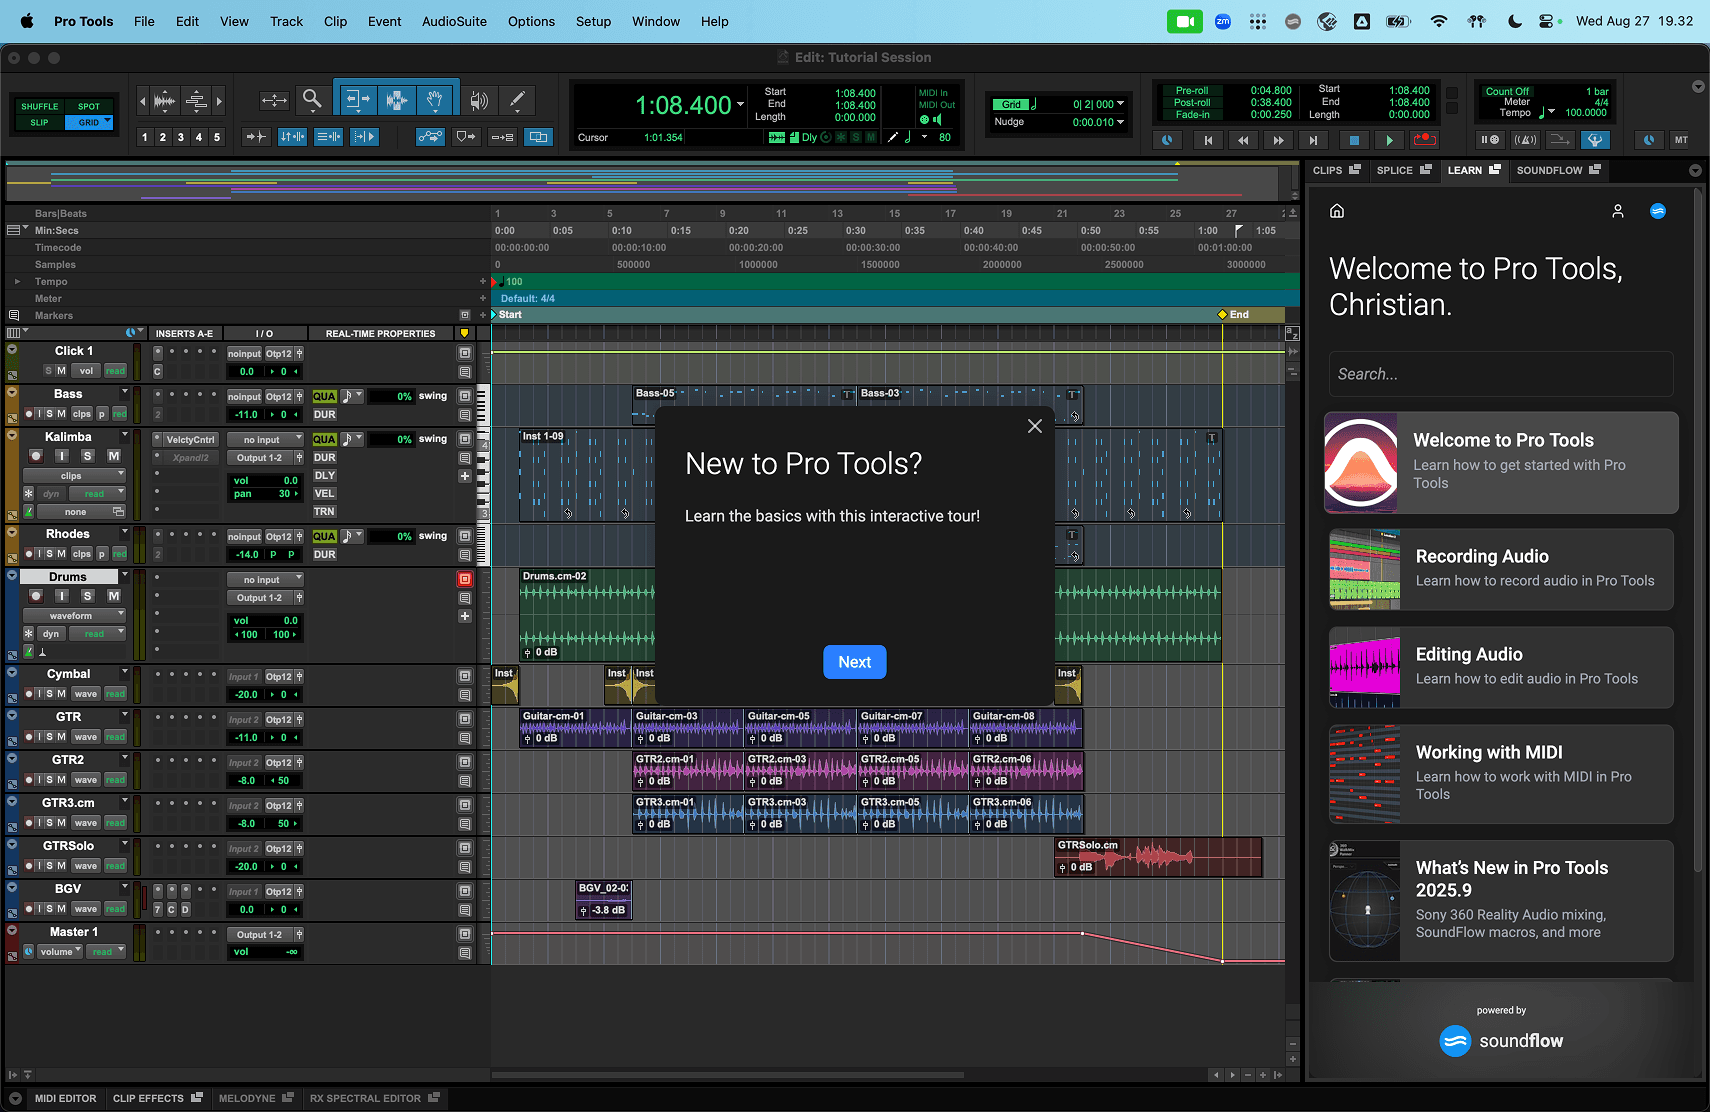The width and height of the screenshot is (1710, 1112).
Task: Solo the Drums track
Action: click(87, 596)
